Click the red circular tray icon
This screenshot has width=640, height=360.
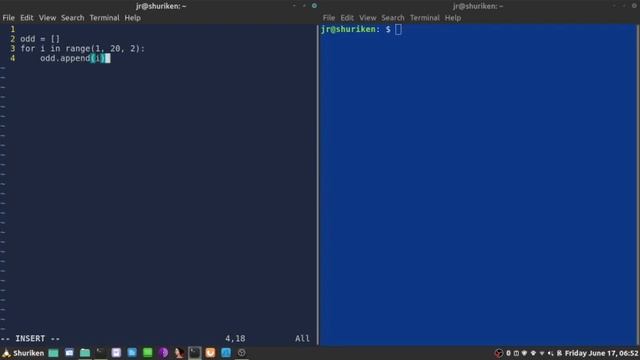[498, 353]
